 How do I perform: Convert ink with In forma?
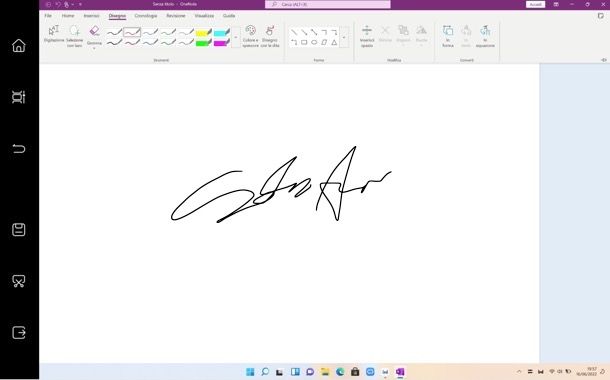point(448,36)
